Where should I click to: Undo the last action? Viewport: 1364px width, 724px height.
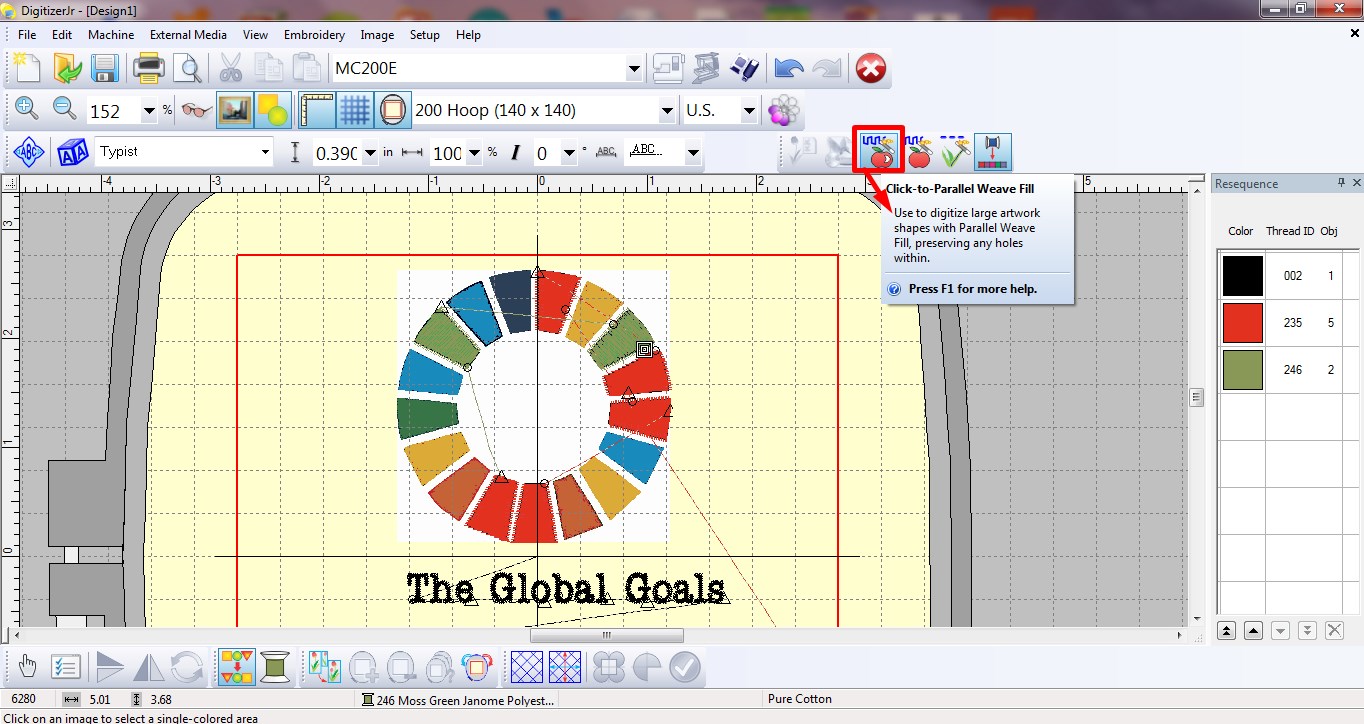[789, 68]
